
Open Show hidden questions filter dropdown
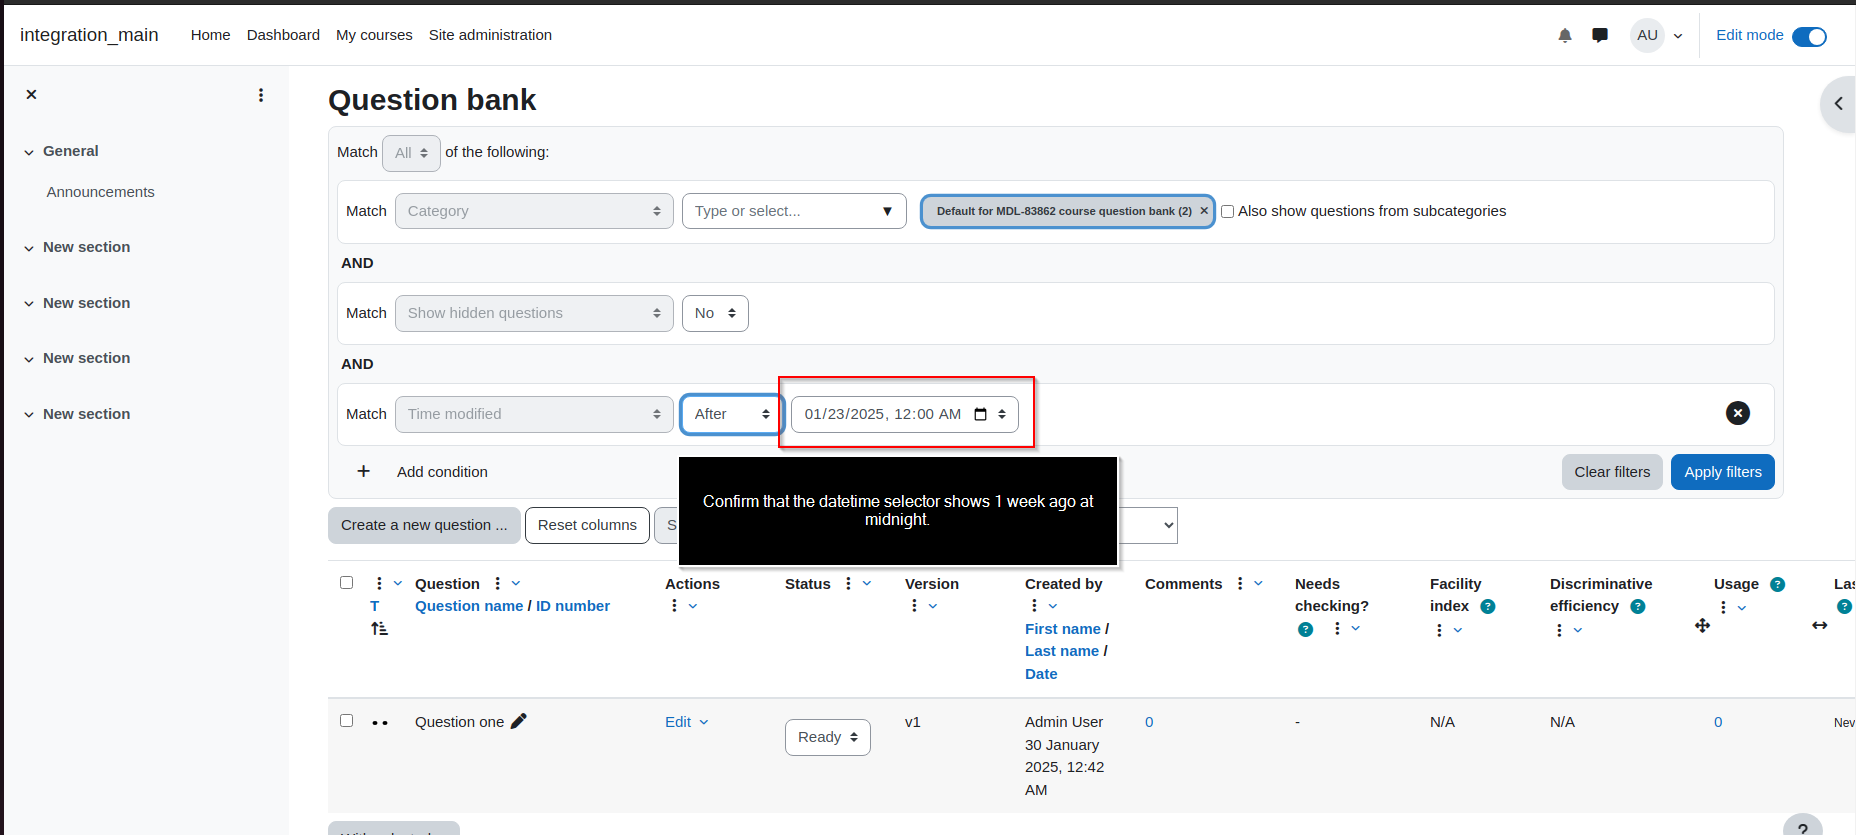pos(534,313)
